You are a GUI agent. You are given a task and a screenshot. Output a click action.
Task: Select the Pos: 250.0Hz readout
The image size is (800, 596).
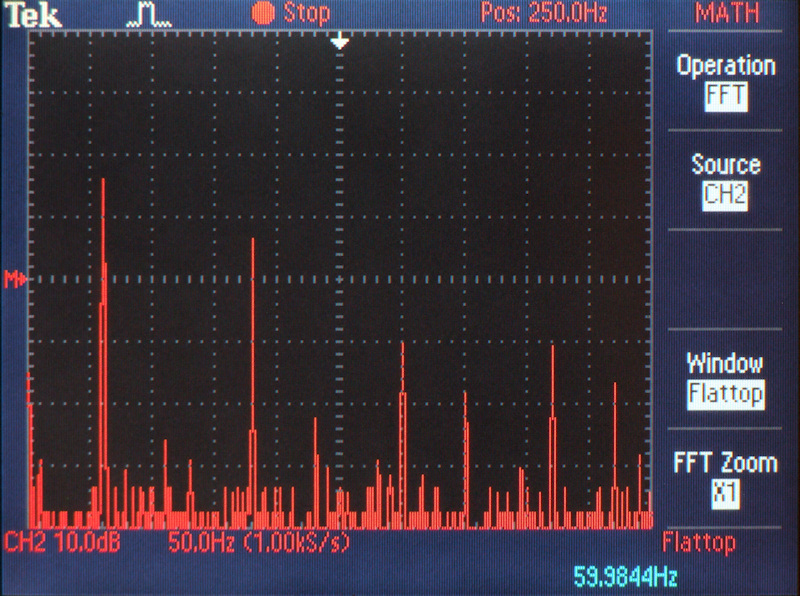544,12
